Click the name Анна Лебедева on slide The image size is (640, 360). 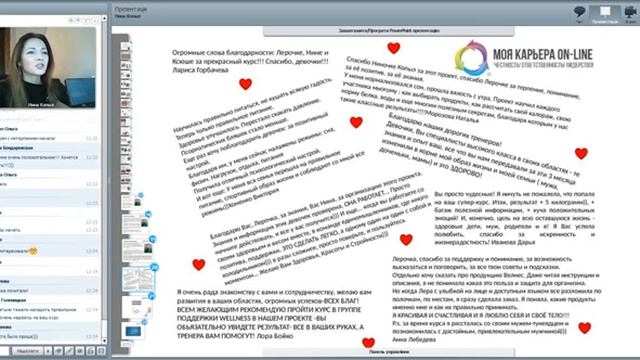coord(414,339)
